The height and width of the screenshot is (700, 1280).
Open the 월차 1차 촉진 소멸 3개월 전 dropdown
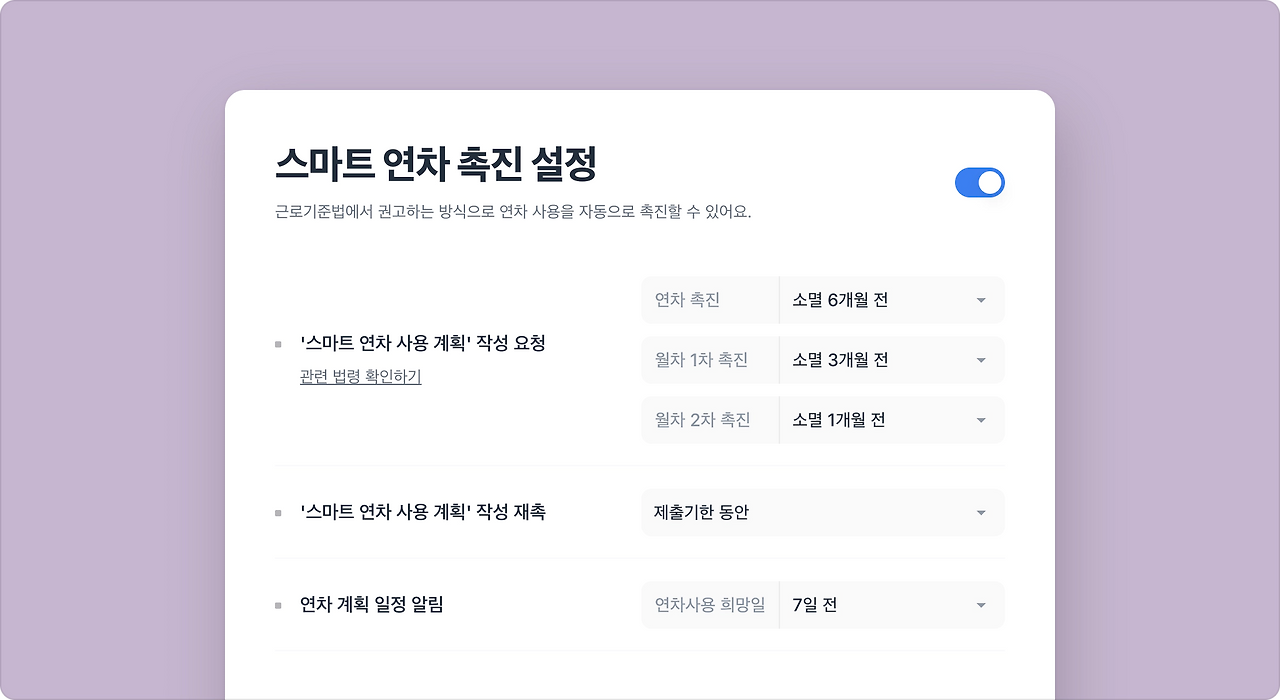[x=892, y=360]
